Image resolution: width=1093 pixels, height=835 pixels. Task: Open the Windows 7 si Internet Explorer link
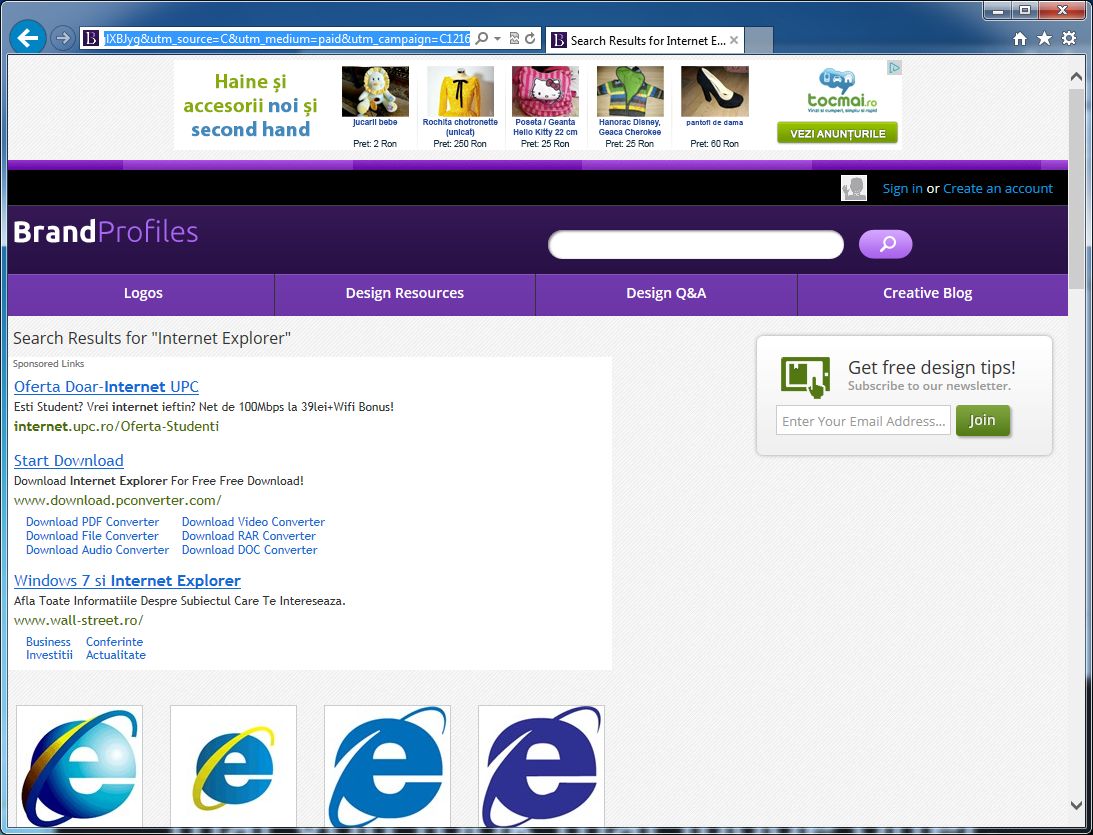[127, 581]
